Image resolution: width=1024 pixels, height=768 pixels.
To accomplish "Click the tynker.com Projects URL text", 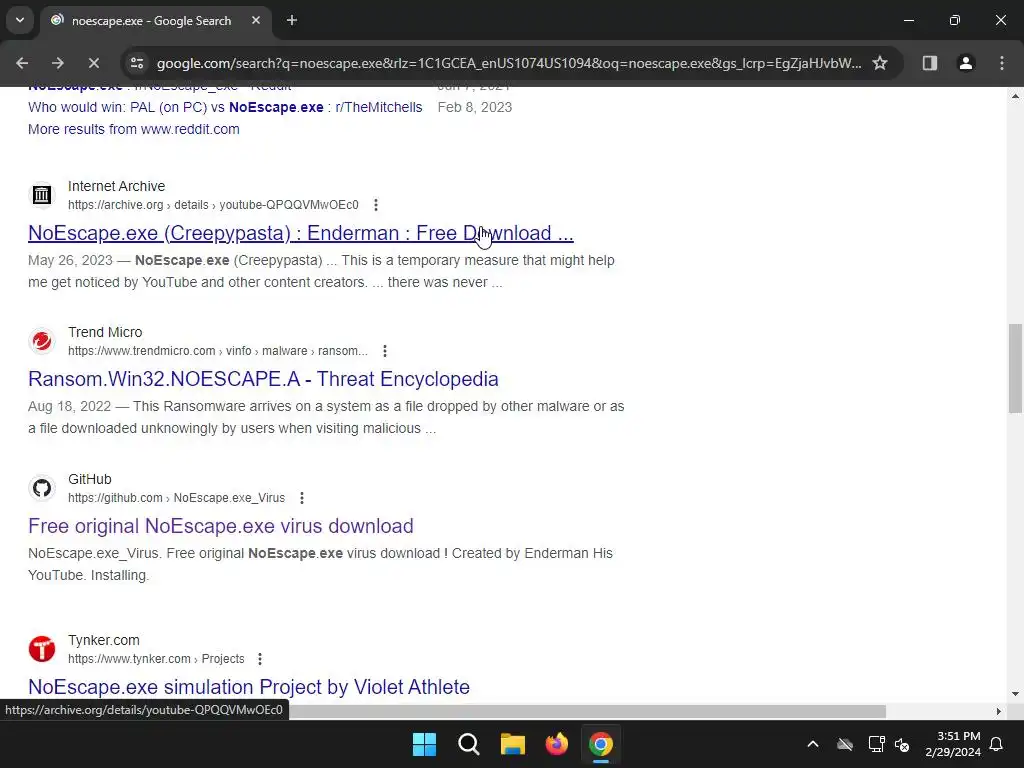I will pyautogui.click(x=156, y=659).
